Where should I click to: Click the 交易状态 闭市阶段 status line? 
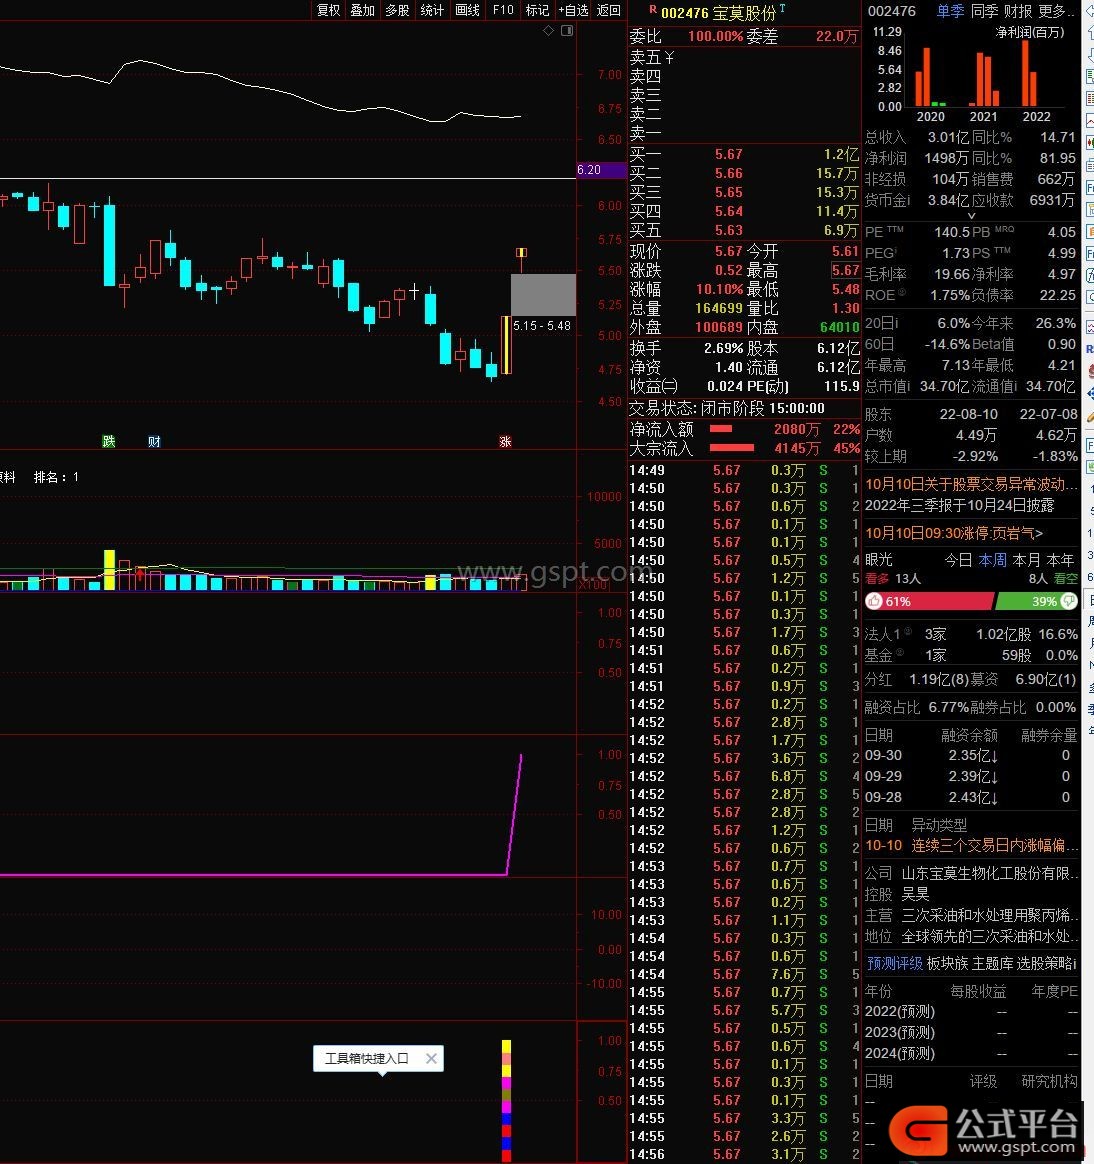click(727, 408)
